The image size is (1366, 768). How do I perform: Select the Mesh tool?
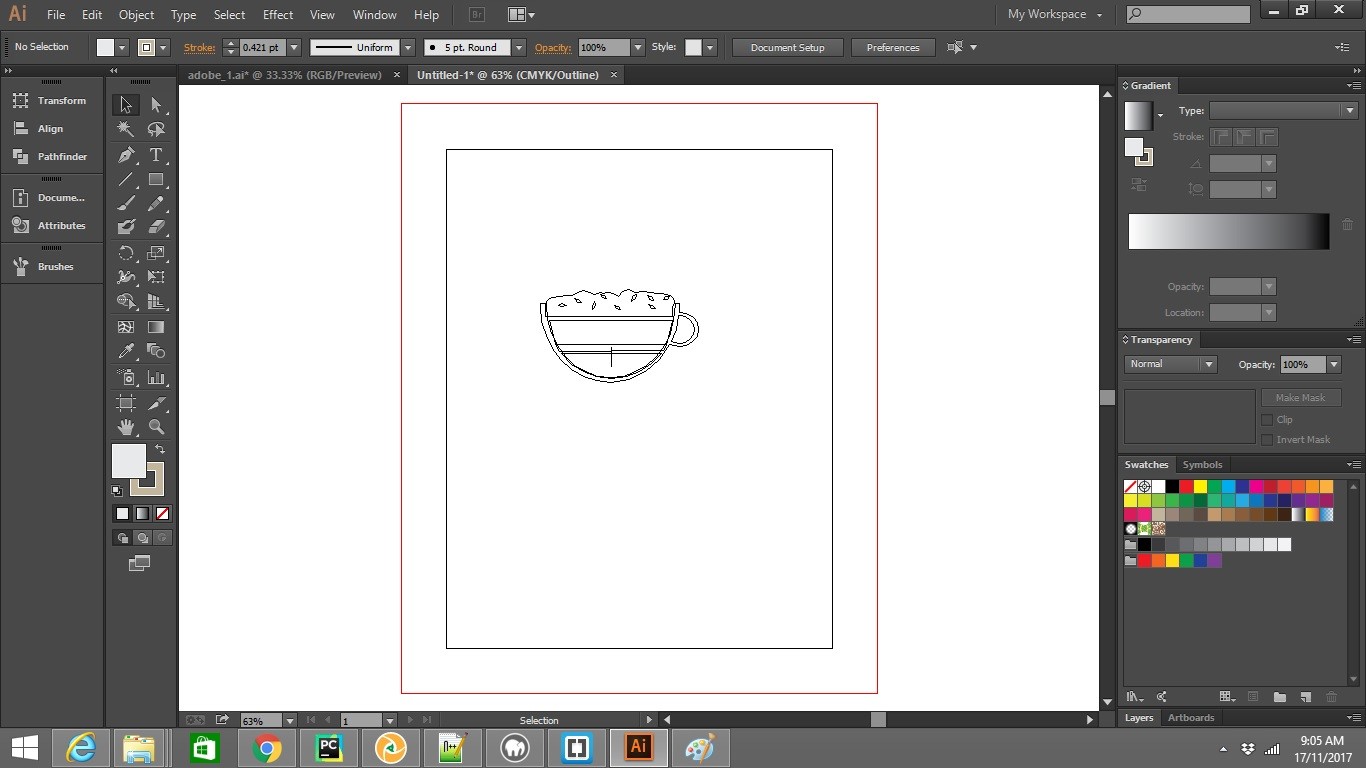(x=126, y=327)
